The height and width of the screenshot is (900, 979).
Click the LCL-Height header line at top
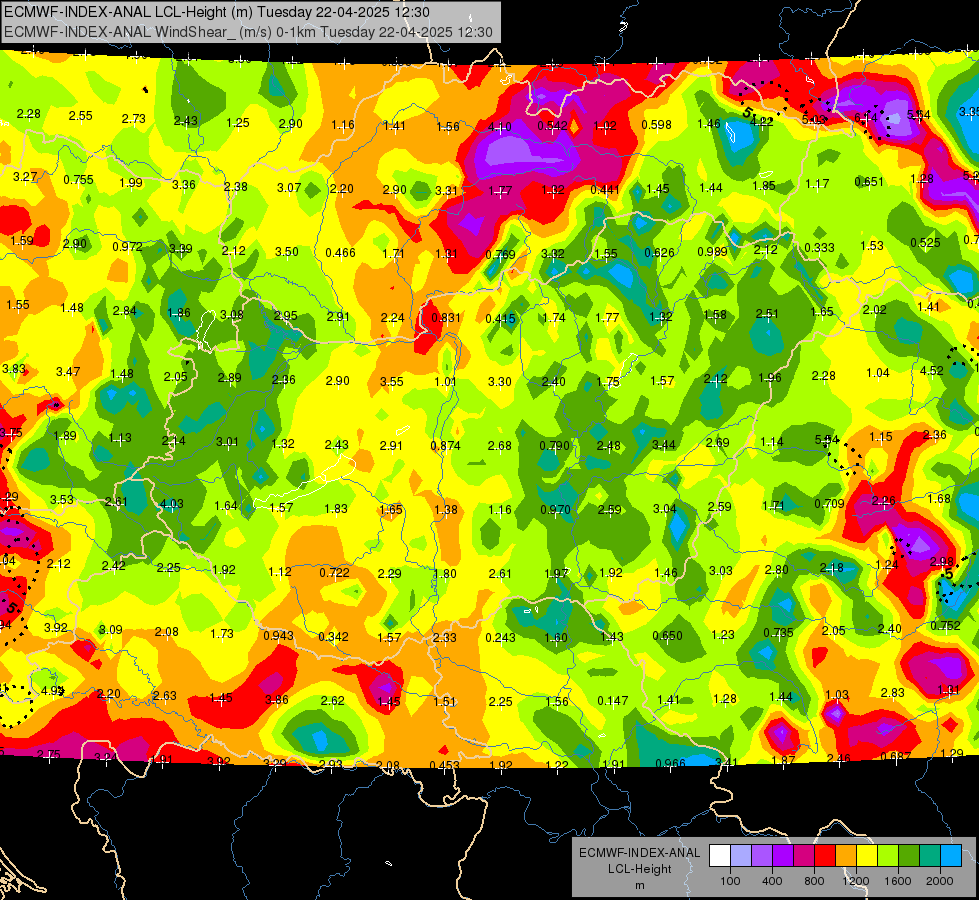tap(216, 12)
